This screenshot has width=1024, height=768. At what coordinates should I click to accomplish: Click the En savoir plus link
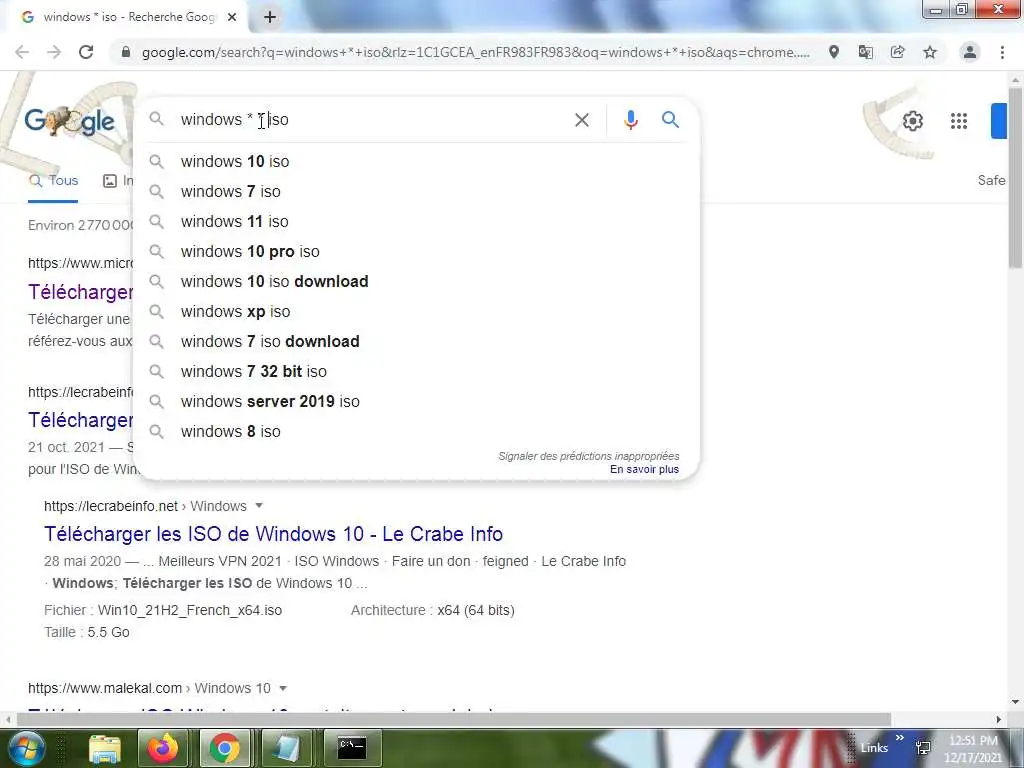pos(645,470)
